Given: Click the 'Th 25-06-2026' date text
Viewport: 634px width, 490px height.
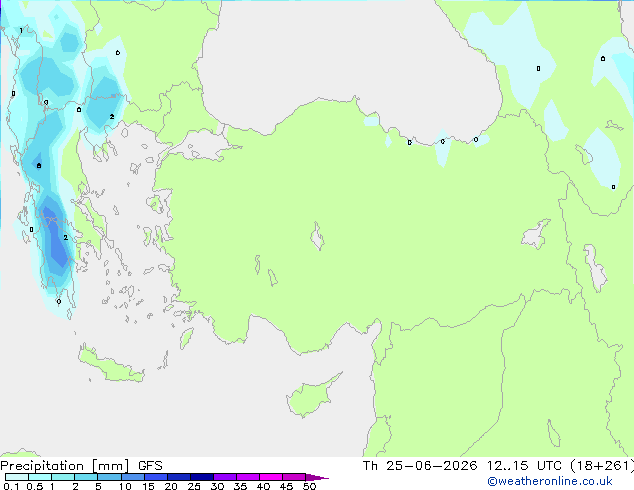Looking at the screenshot, I should point(420,466).
